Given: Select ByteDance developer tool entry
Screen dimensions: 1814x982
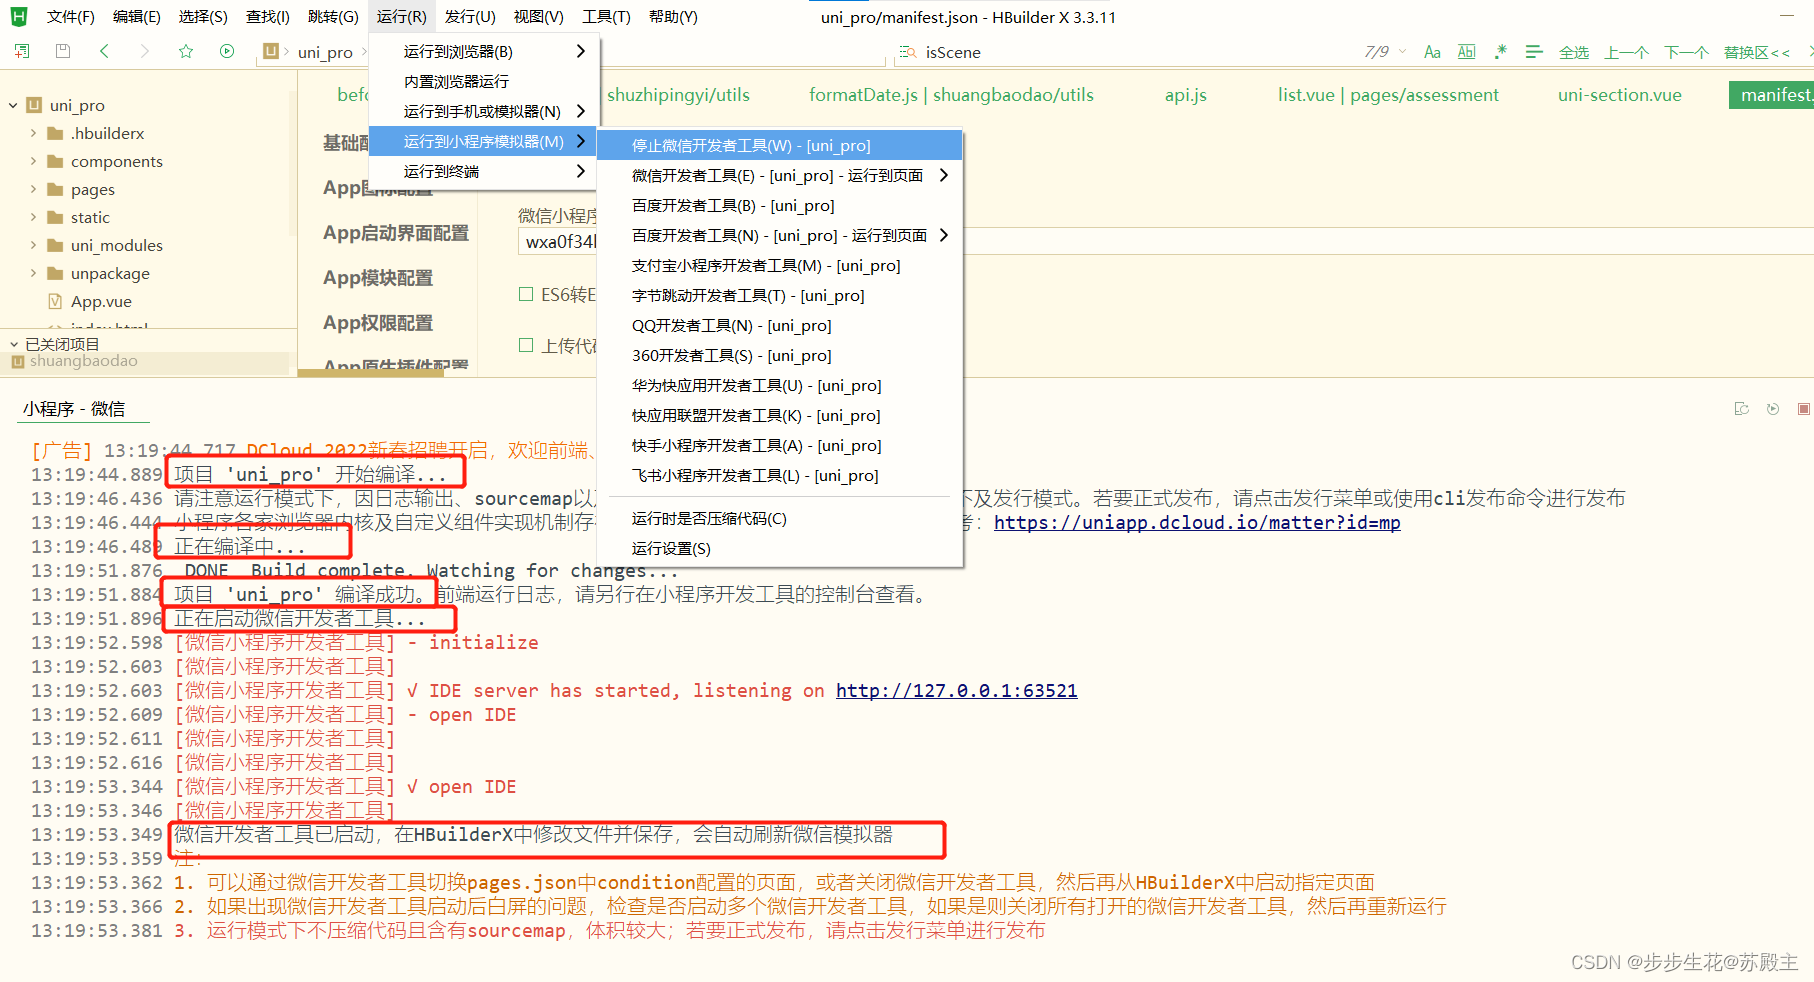Looking at the screenshot, I should pos(780,295).
